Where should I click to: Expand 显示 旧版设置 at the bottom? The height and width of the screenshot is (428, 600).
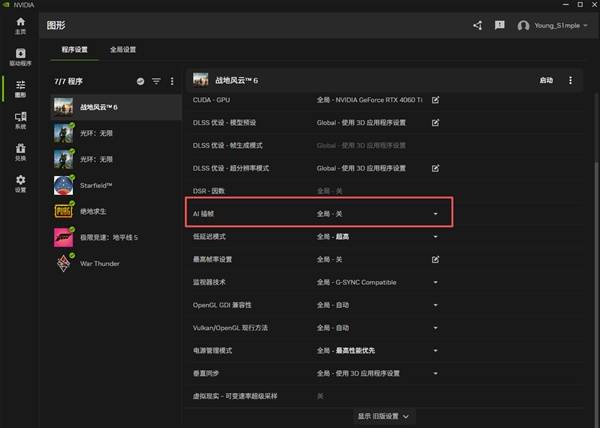pos(384,415)
